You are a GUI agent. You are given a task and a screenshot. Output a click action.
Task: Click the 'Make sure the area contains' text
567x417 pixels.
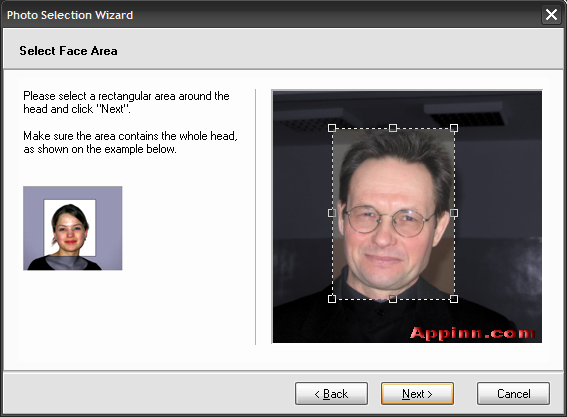tap(130, 142)
